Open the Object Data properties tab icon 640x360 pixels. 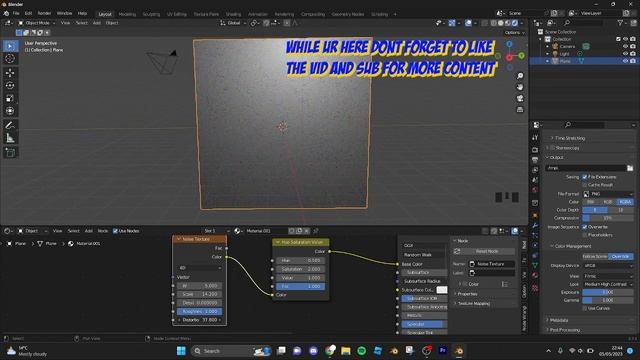coord(535,266)
